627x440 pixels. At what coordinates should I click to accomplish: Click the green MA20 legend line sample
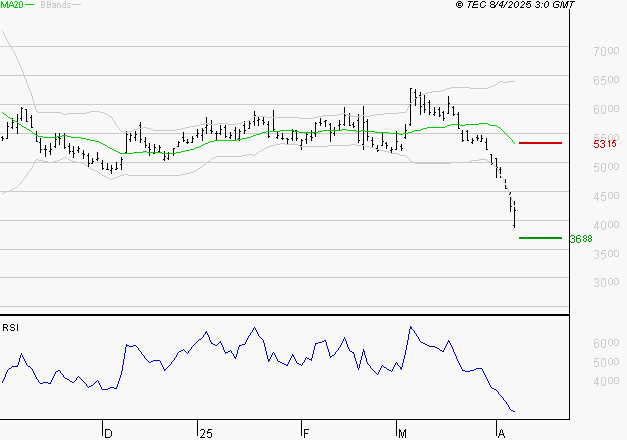30,6
